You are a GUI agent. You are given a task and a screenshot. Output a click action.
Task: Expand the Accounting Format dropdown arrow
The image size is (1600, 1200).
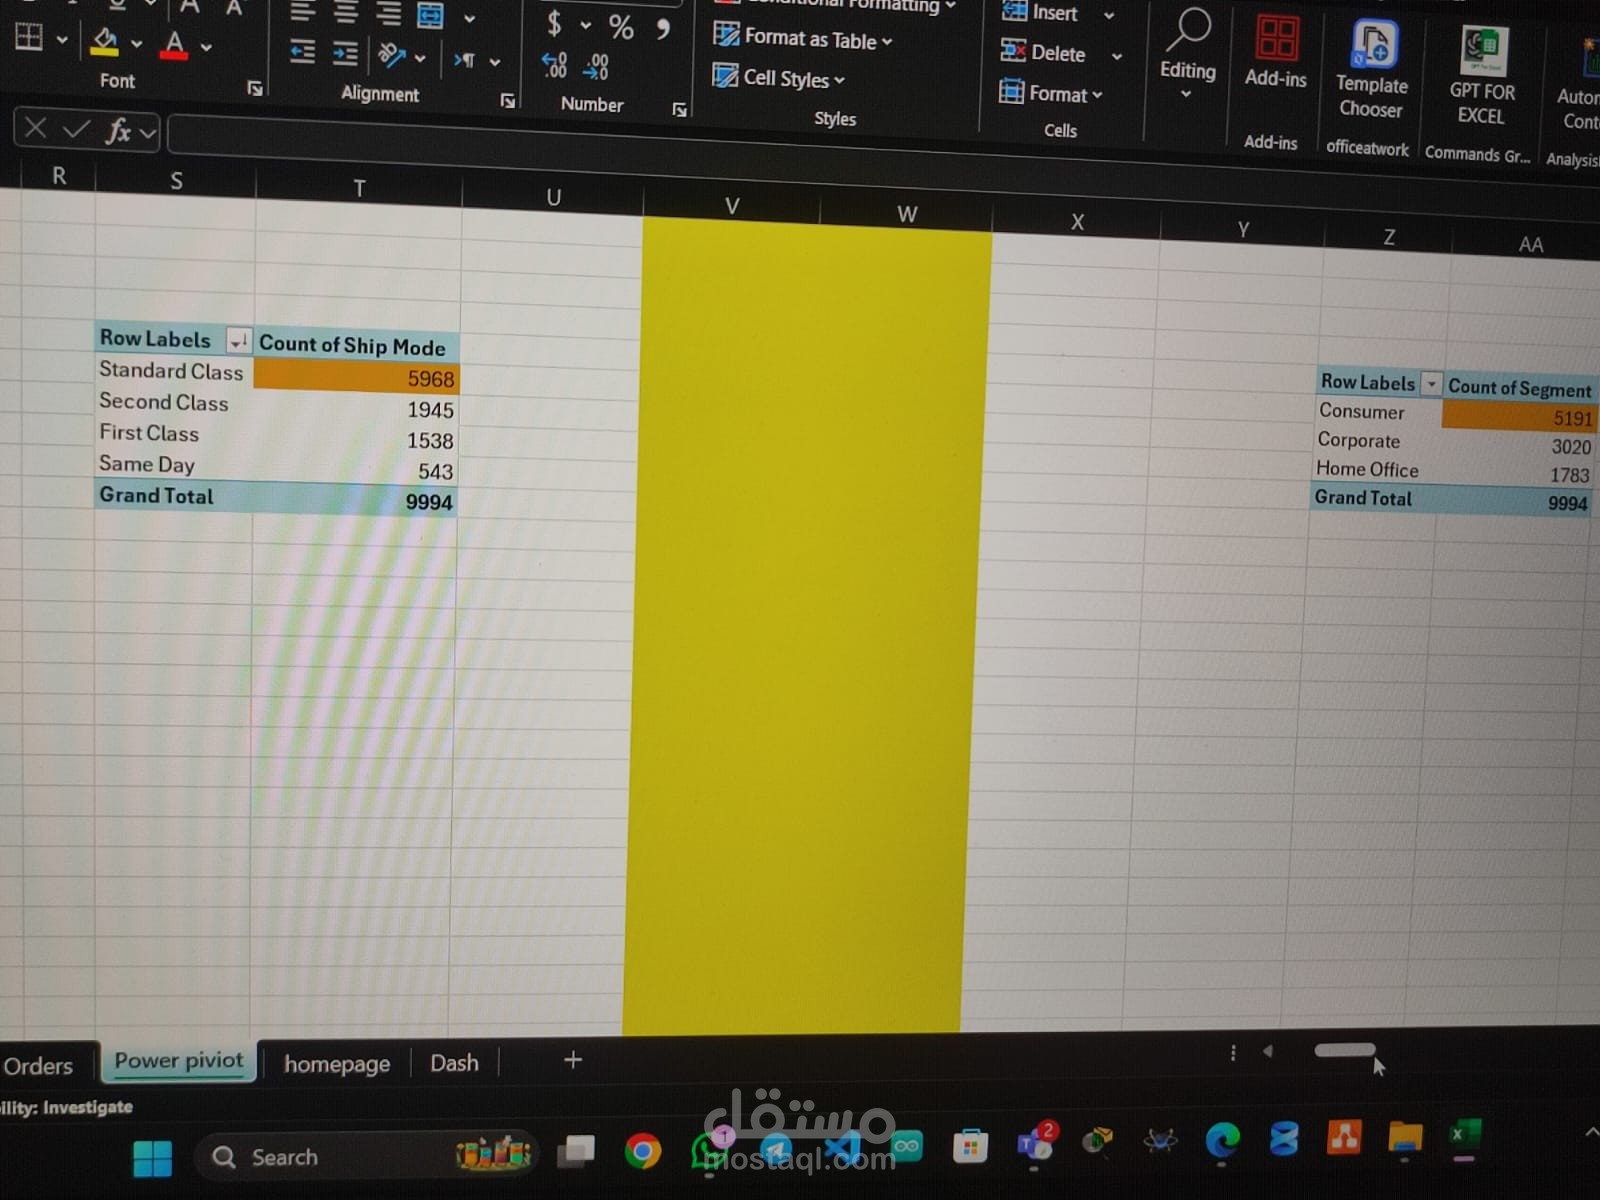(585, 25)
